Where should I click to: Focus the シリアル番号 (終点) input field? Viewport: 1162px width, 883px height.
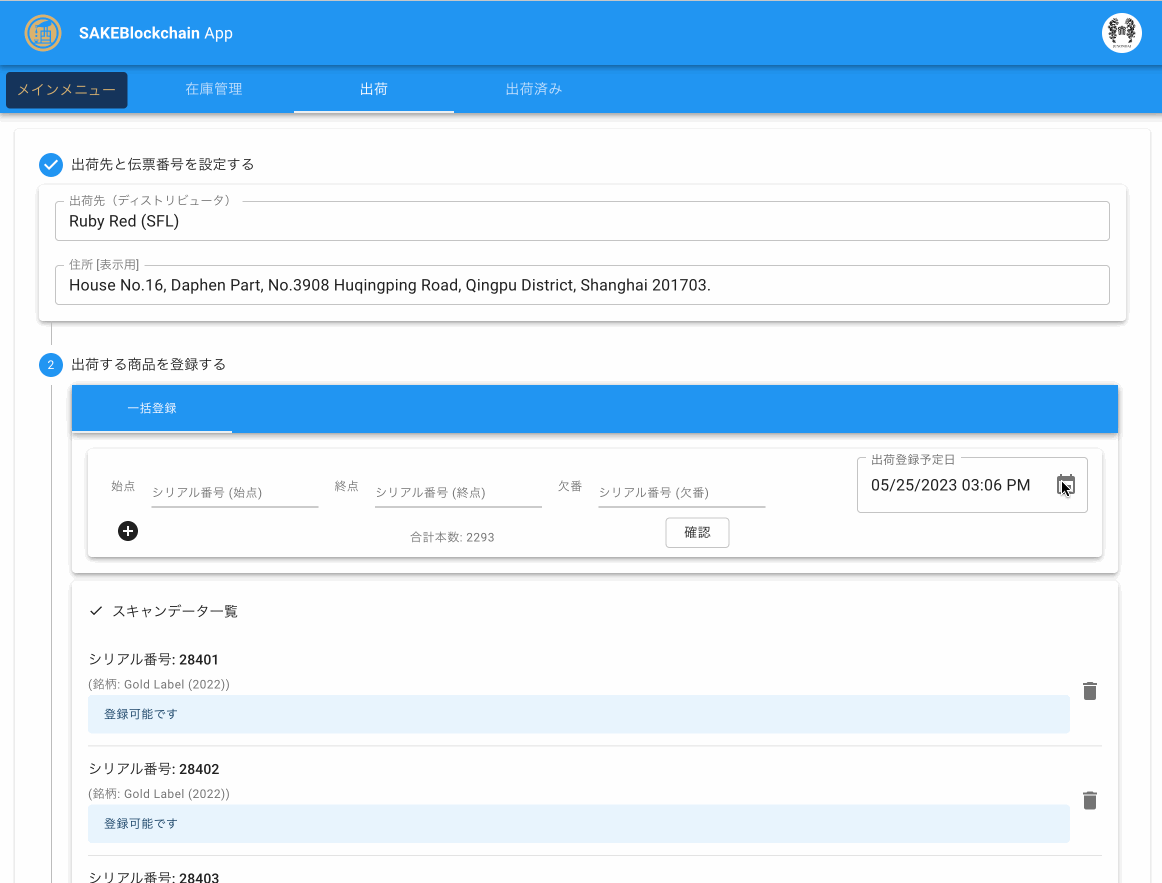458,492
